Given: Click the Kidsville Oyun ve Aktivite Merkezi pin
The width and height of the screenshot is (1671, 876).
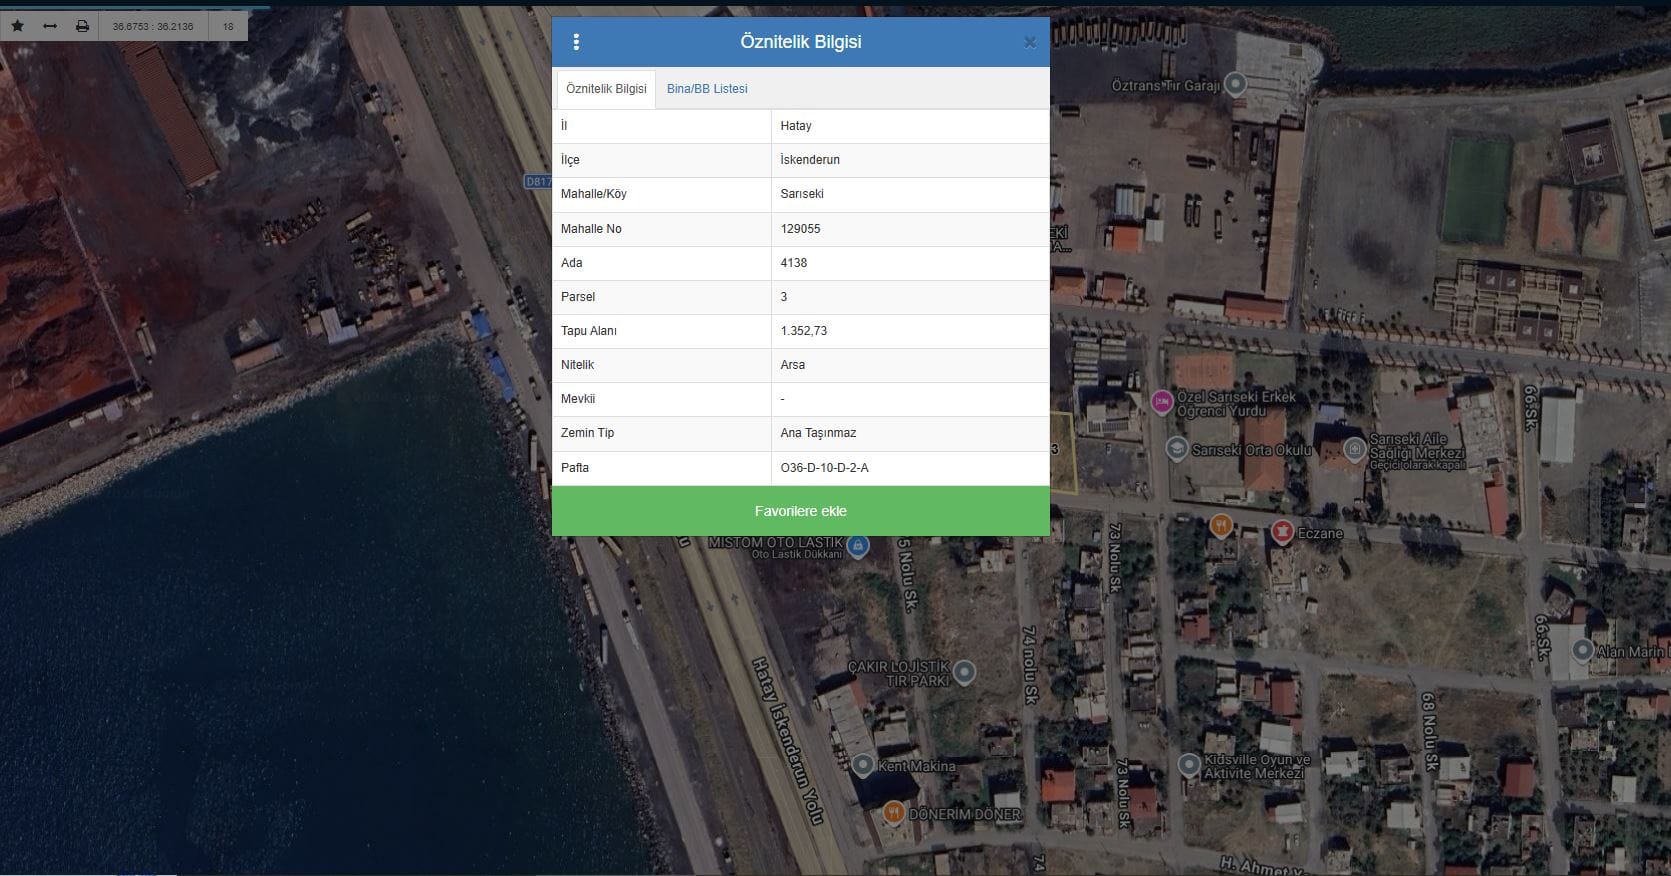Looking at the screenshot, I should pyautogui.click(x=1188, y=766).
